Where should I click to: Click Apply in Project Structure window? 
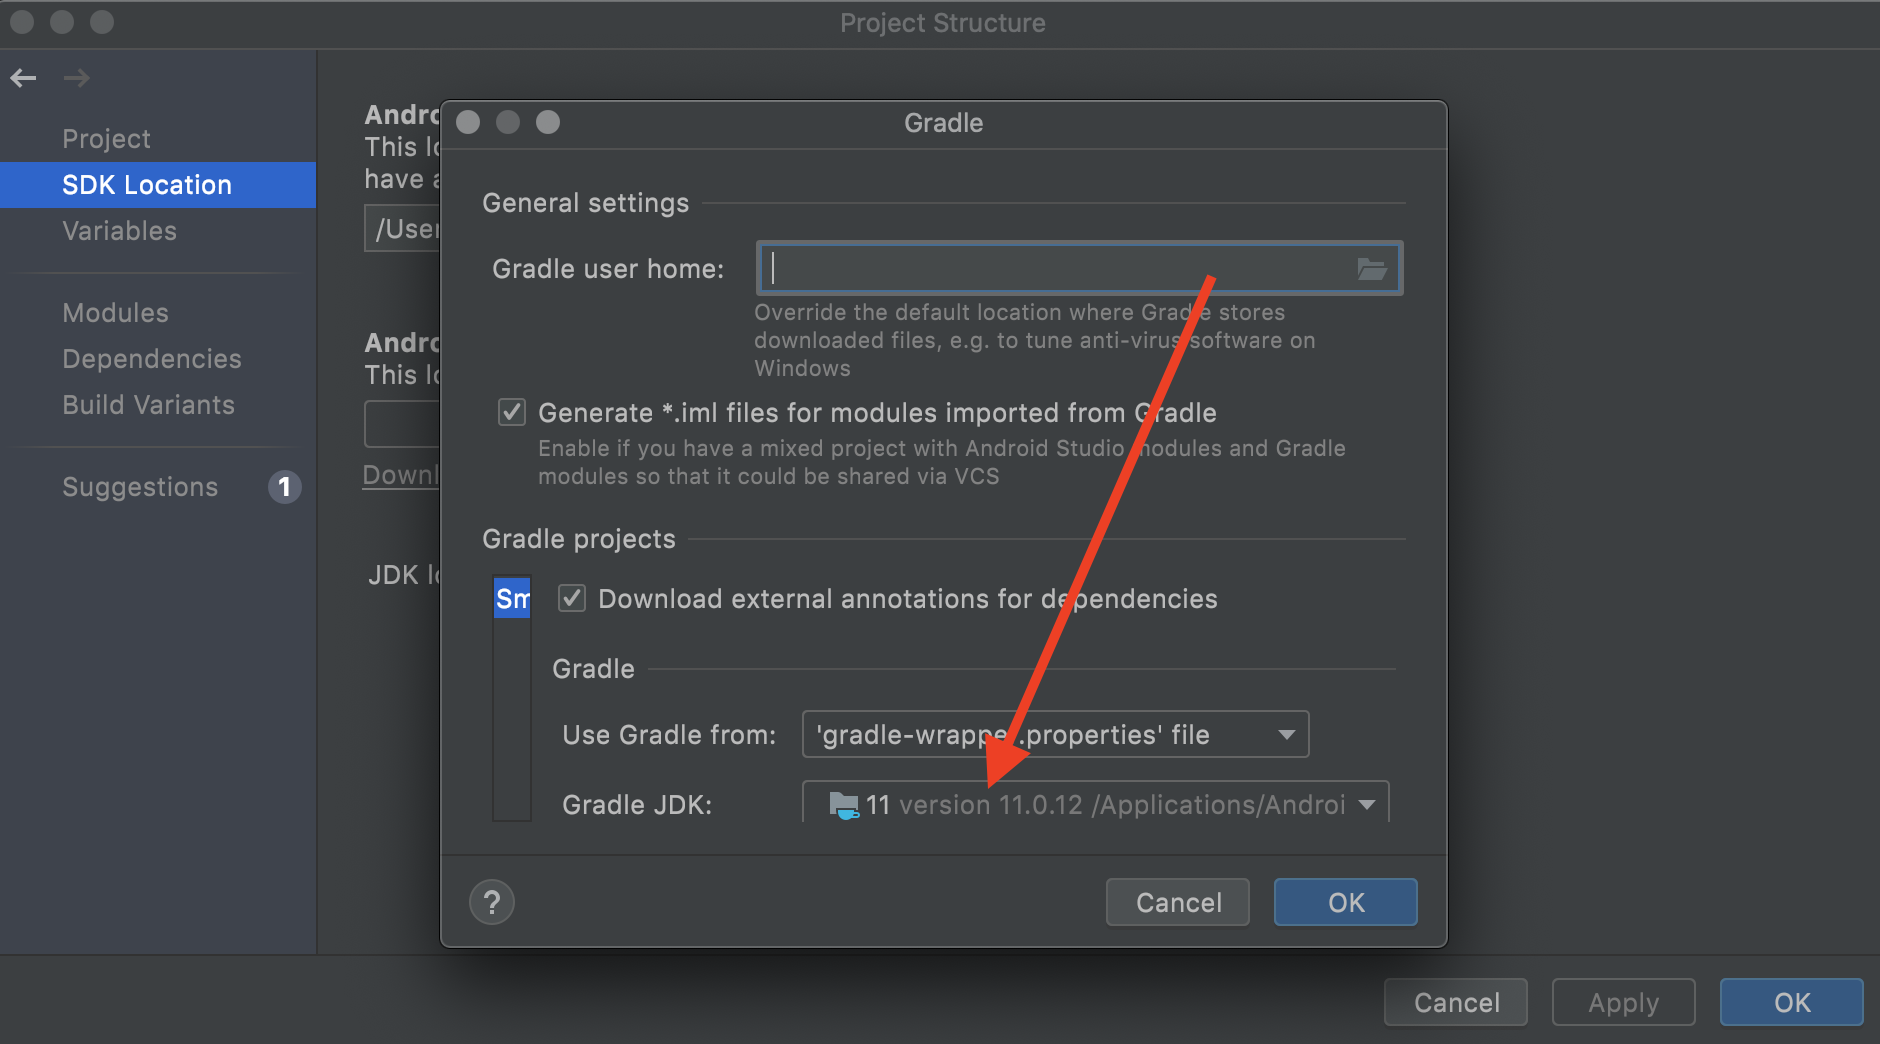pos(1623,1002)
